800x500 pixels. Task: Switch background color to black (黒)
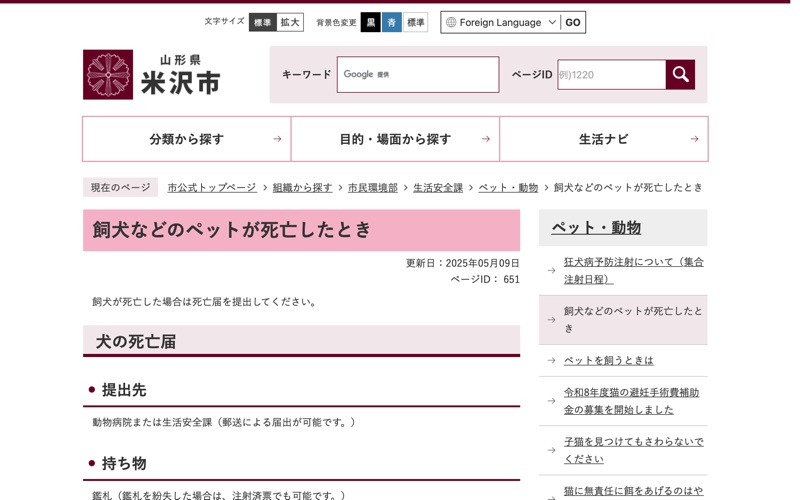coord(371,22)
